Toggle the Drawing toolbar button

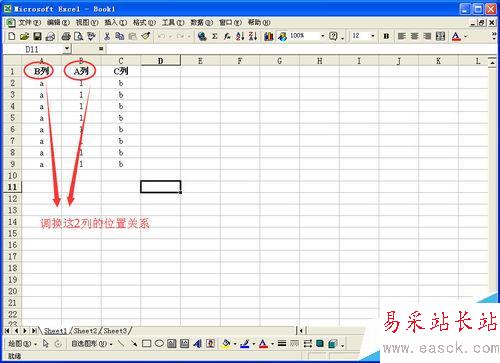[x=282, y=36]
